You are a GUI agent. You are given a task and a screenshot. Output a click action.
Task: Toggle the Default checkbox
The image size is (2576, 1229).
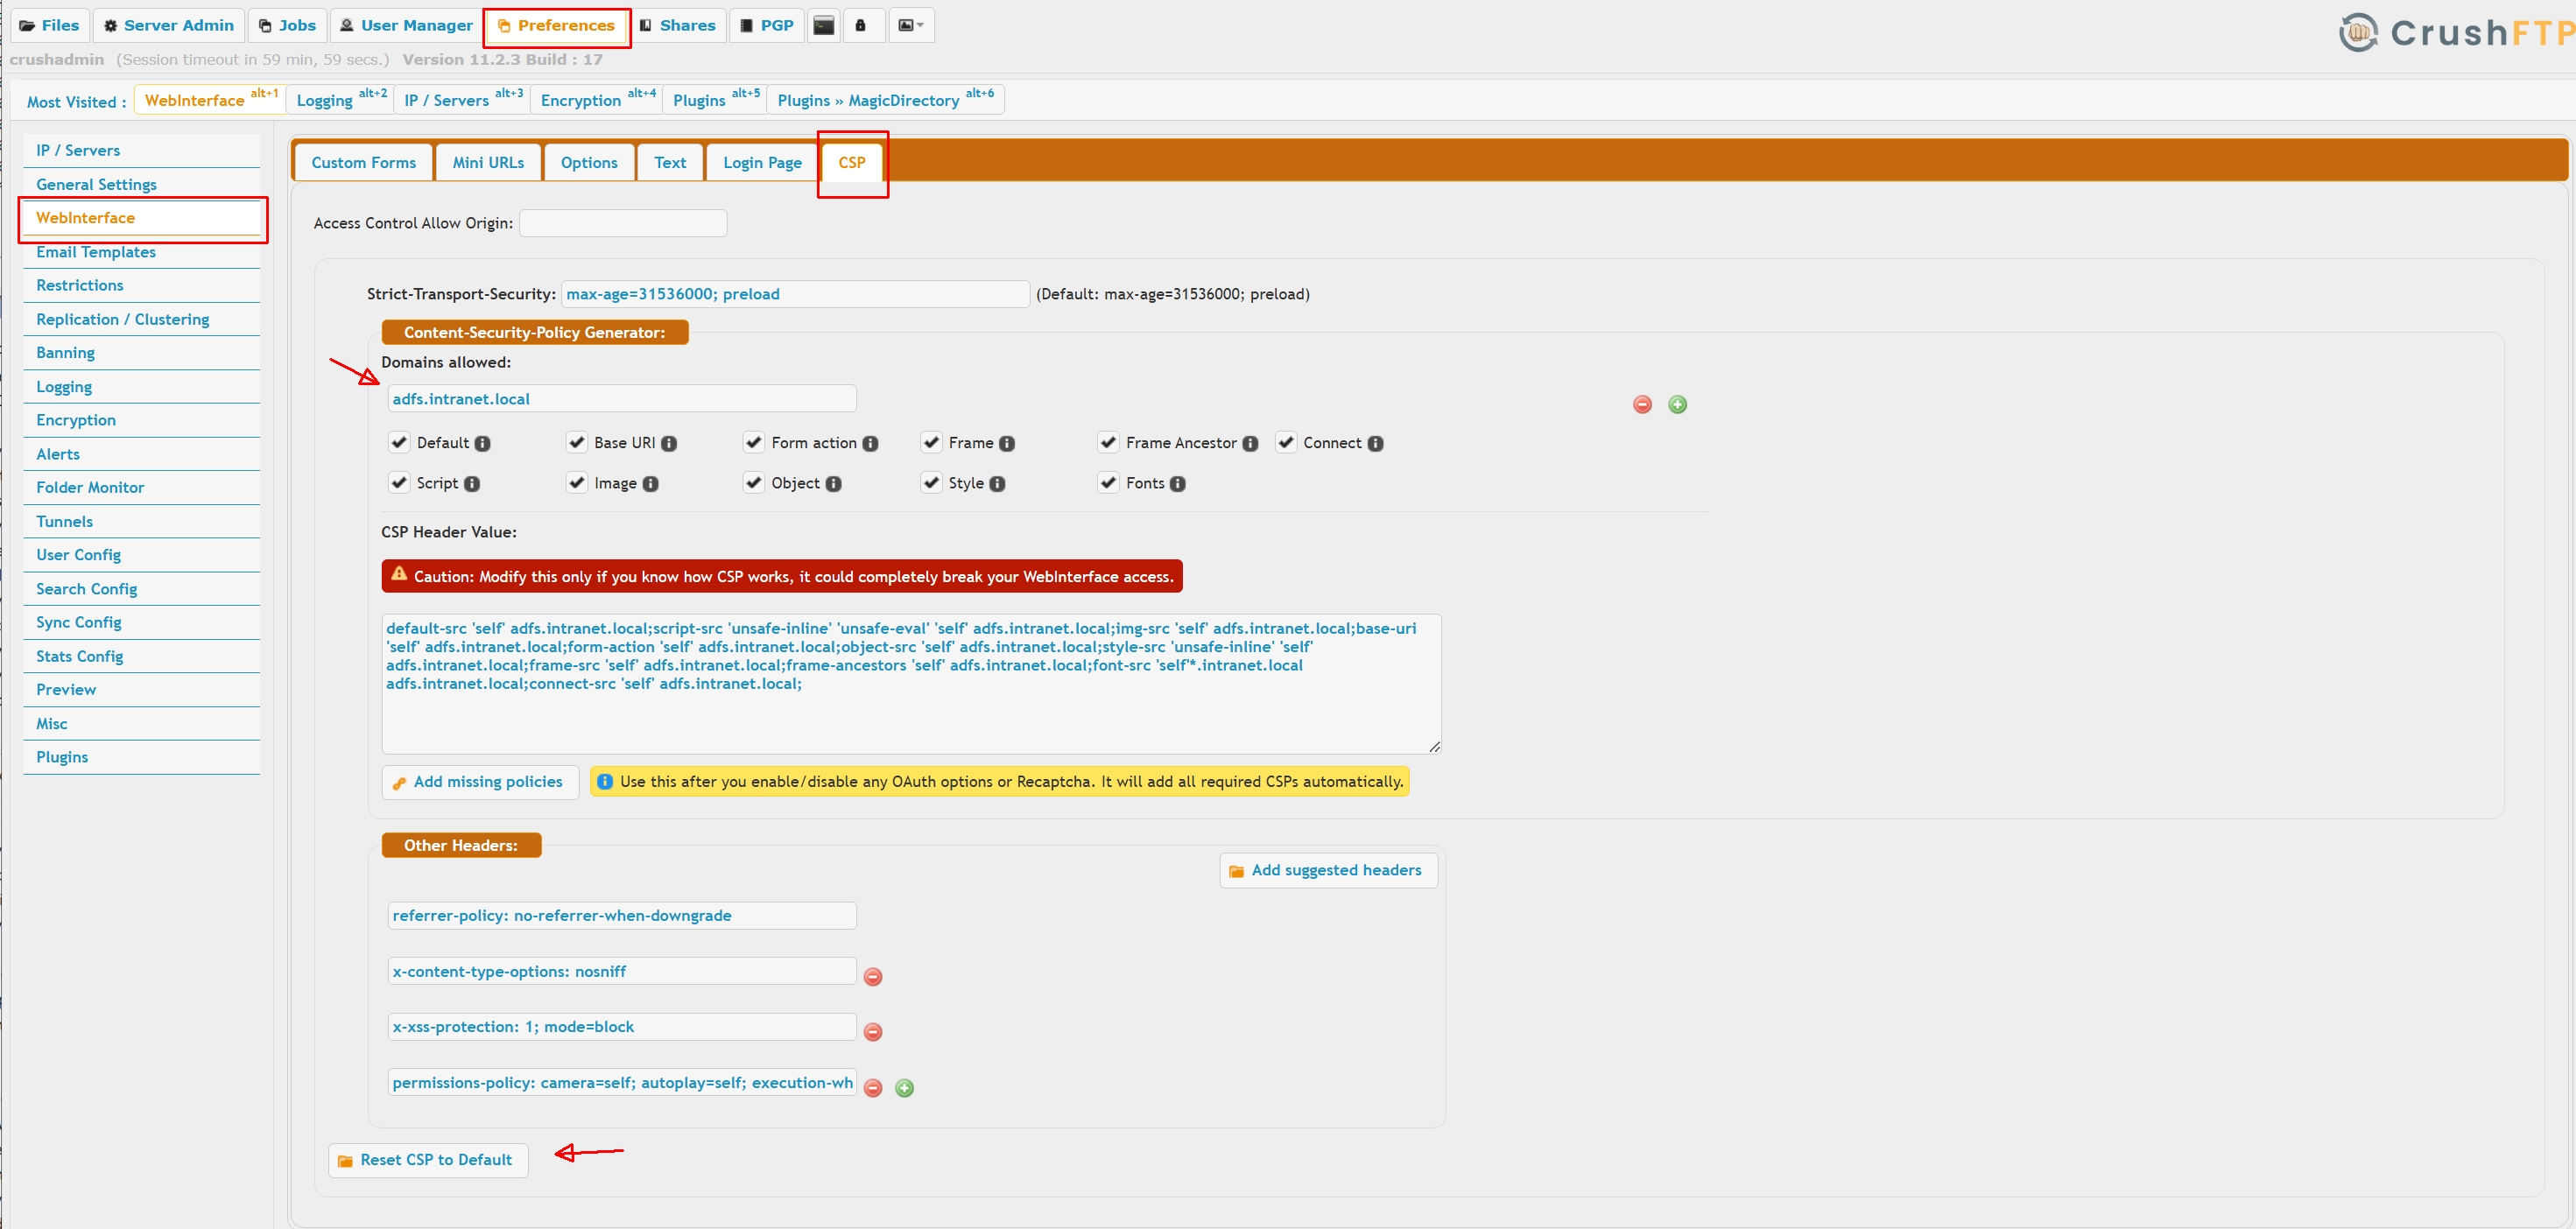[399, 442]
